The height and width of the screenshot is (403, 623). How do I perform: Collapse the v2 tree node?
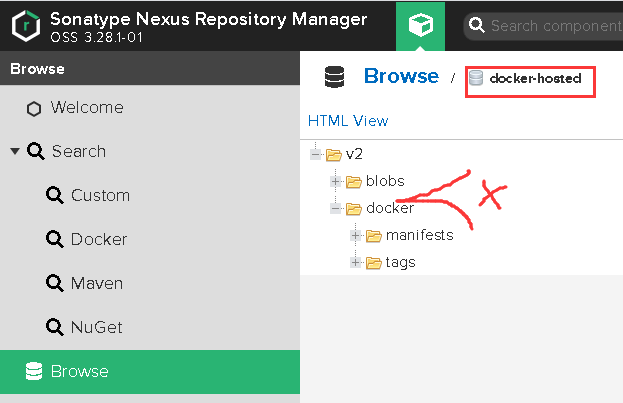point(315,155)
